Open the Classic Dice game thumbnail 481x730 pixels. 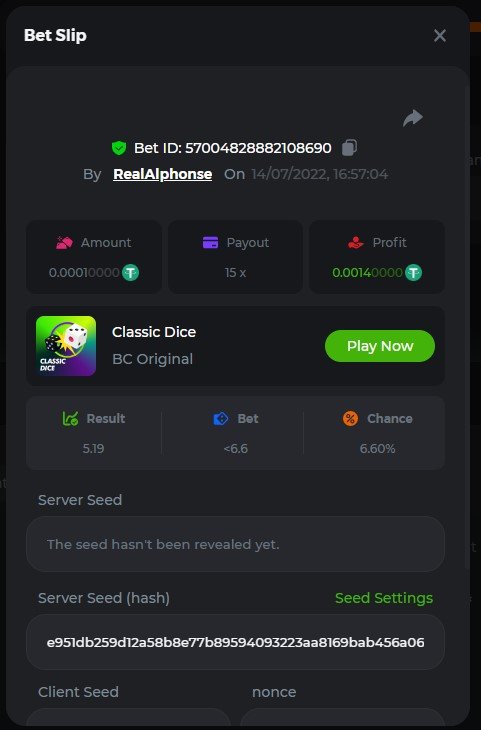pos(66,346)
